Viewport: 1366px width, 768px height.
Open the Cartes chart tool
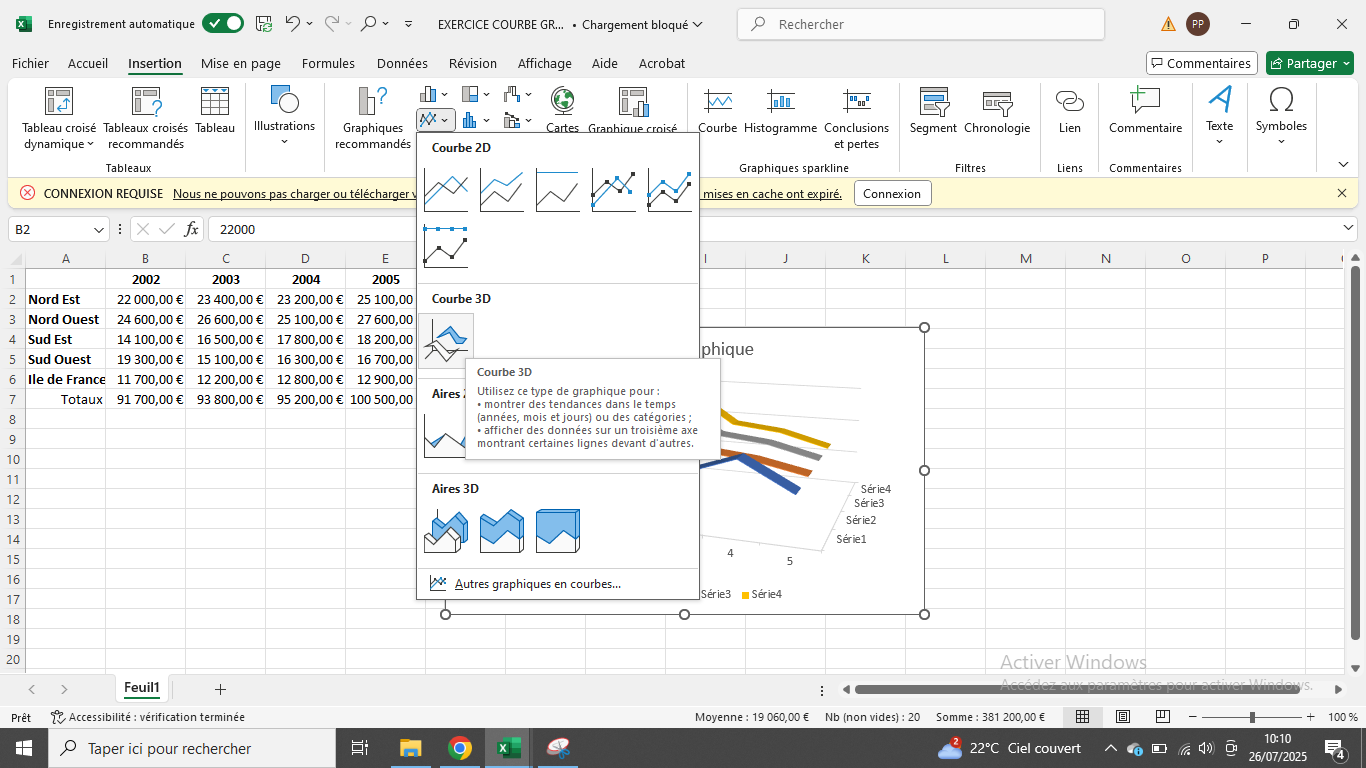[x=563, y=110]
